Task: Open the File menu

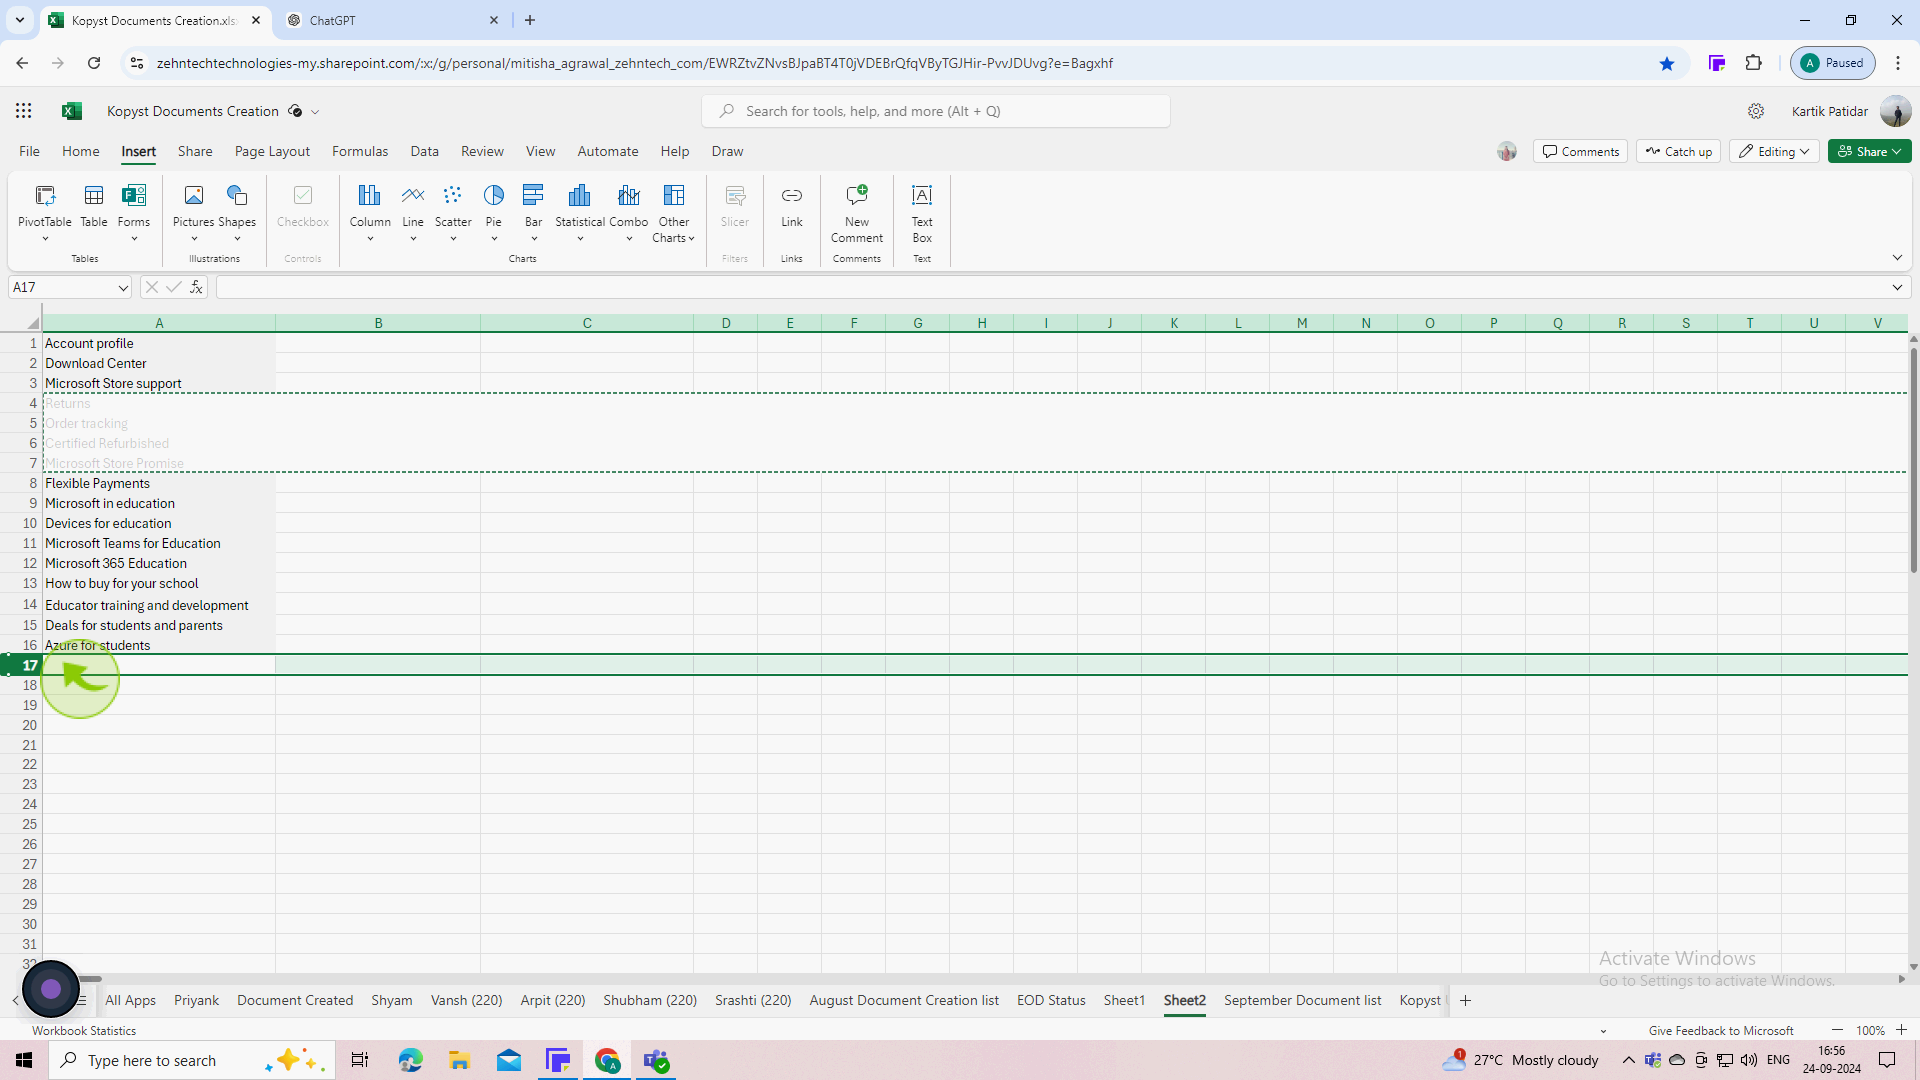Action: pyautogui.click(x=29, y=151)
